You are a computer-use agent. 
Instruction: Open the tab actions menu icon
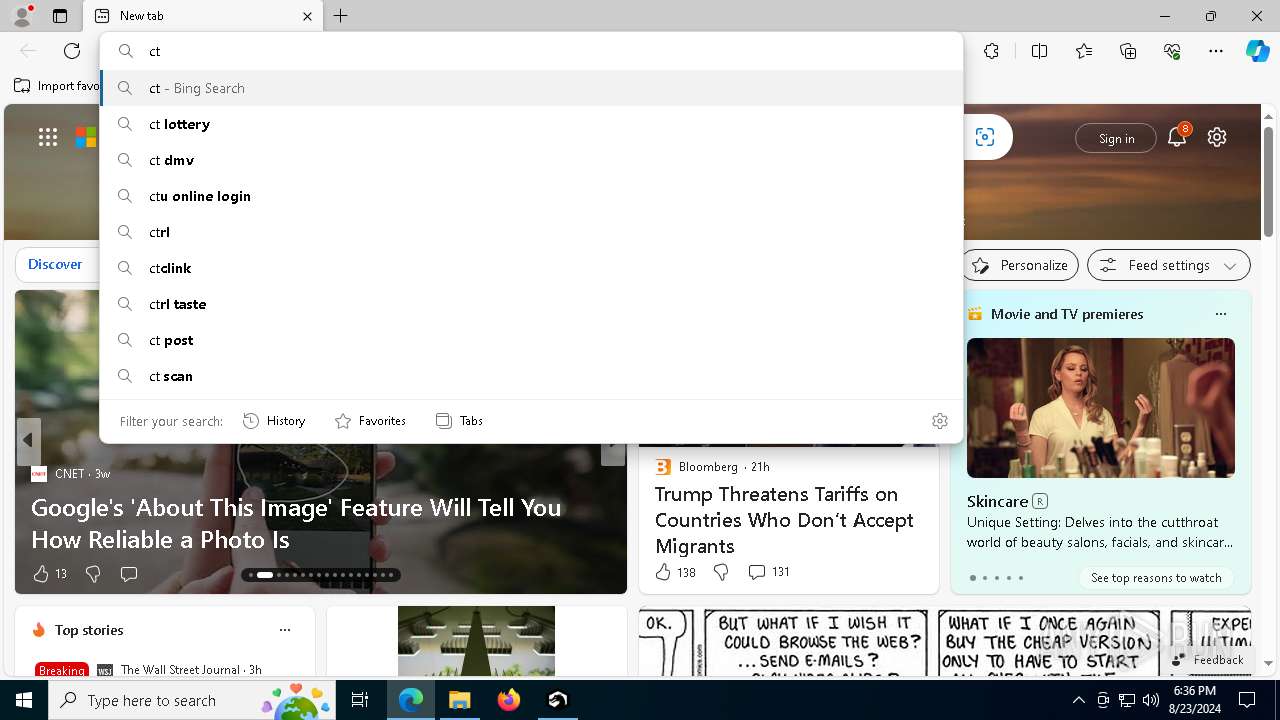(60, 16)
